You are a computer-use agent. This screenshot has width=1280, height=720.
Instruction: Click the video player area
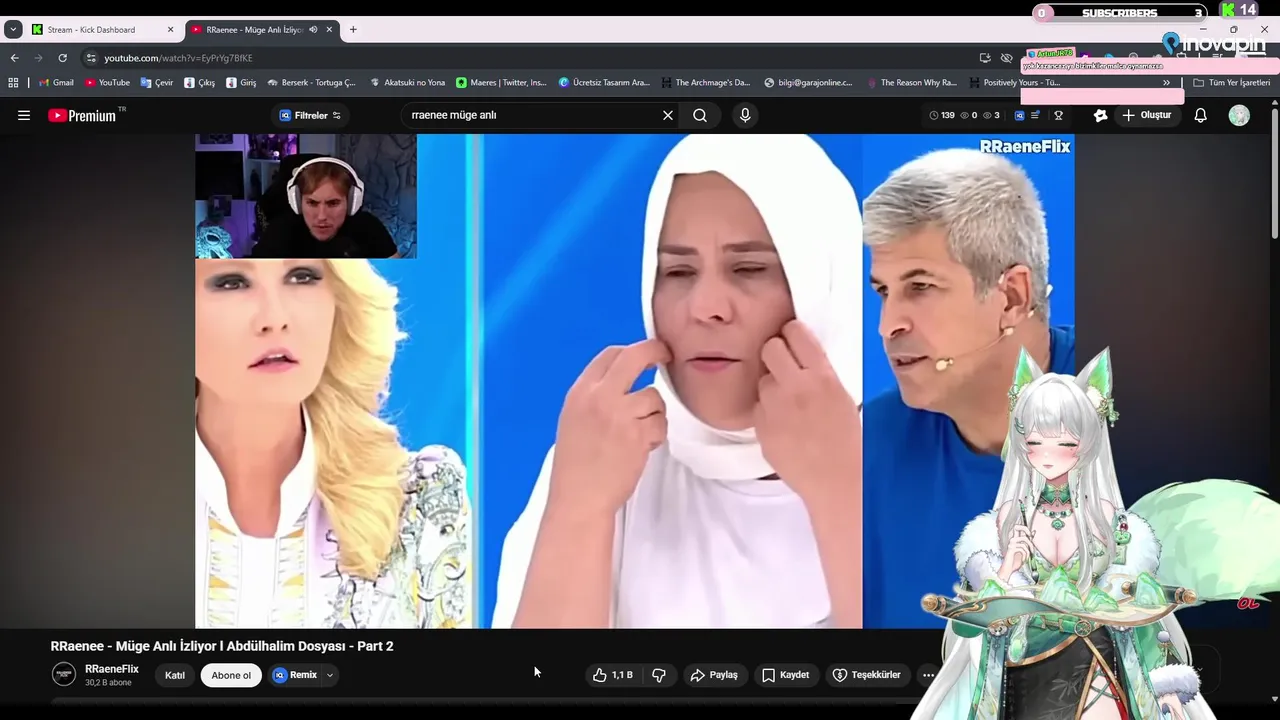pyautogui.click(x=635, y=381)
